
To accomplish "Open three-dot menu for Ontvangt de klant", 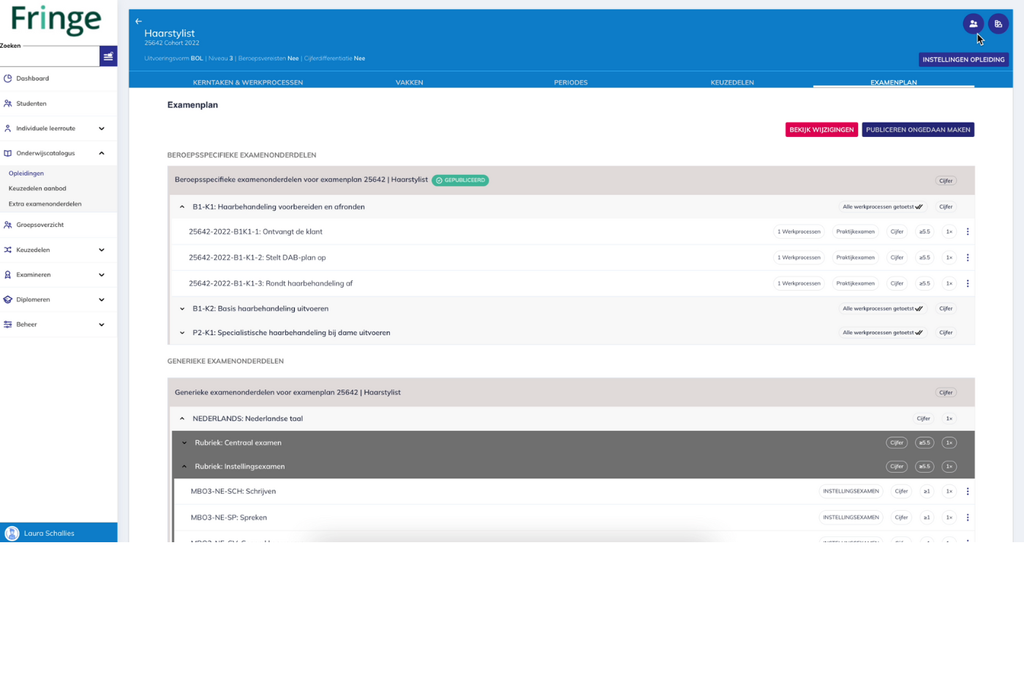I will point(967,232).
